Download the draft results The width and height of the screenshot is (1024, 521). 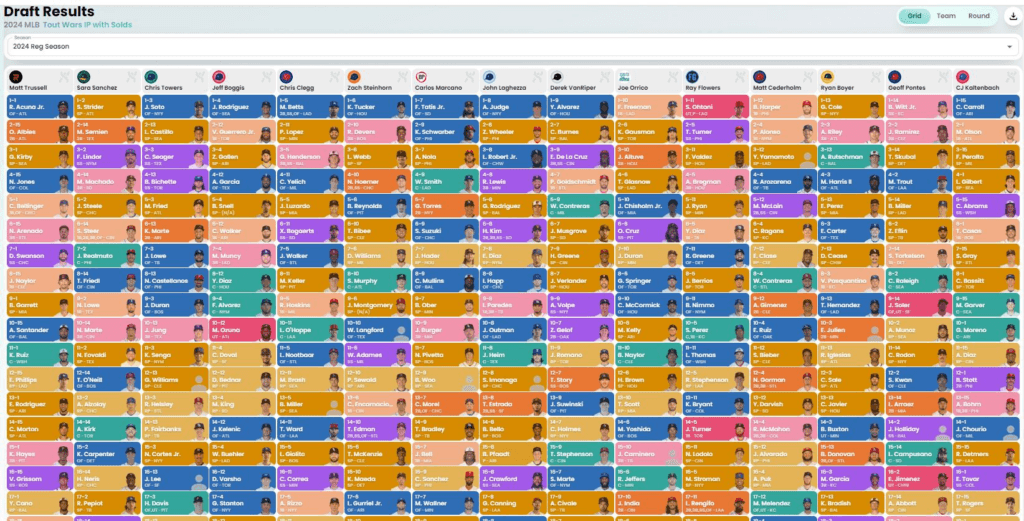pos(1010,16)
